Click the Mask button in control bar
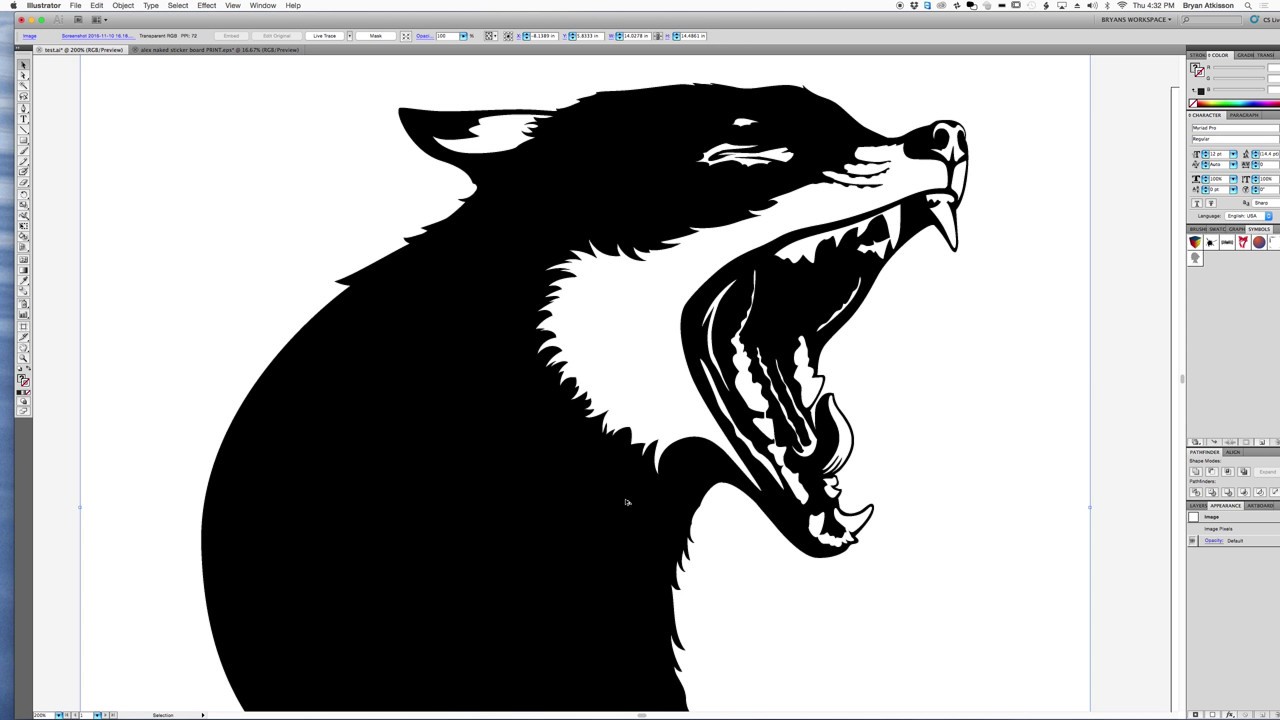Image resolution: width=1280 pixels, height=720 pixels. [x=376, y=36]
